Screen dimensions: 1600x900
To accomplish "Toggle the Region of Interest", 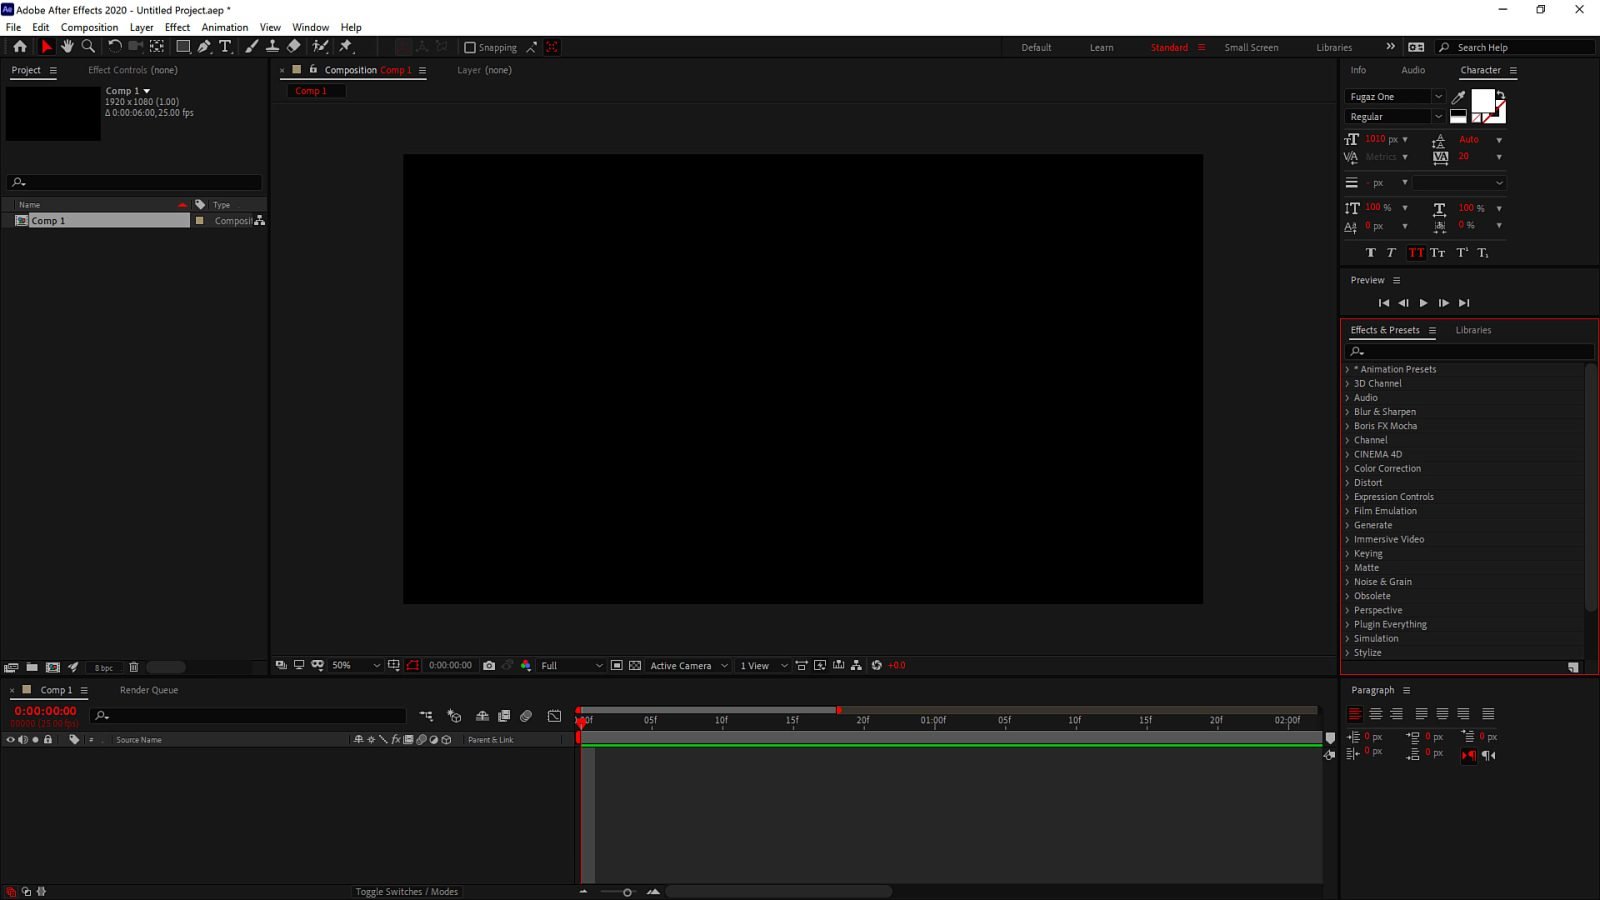I will coord(413,665).
